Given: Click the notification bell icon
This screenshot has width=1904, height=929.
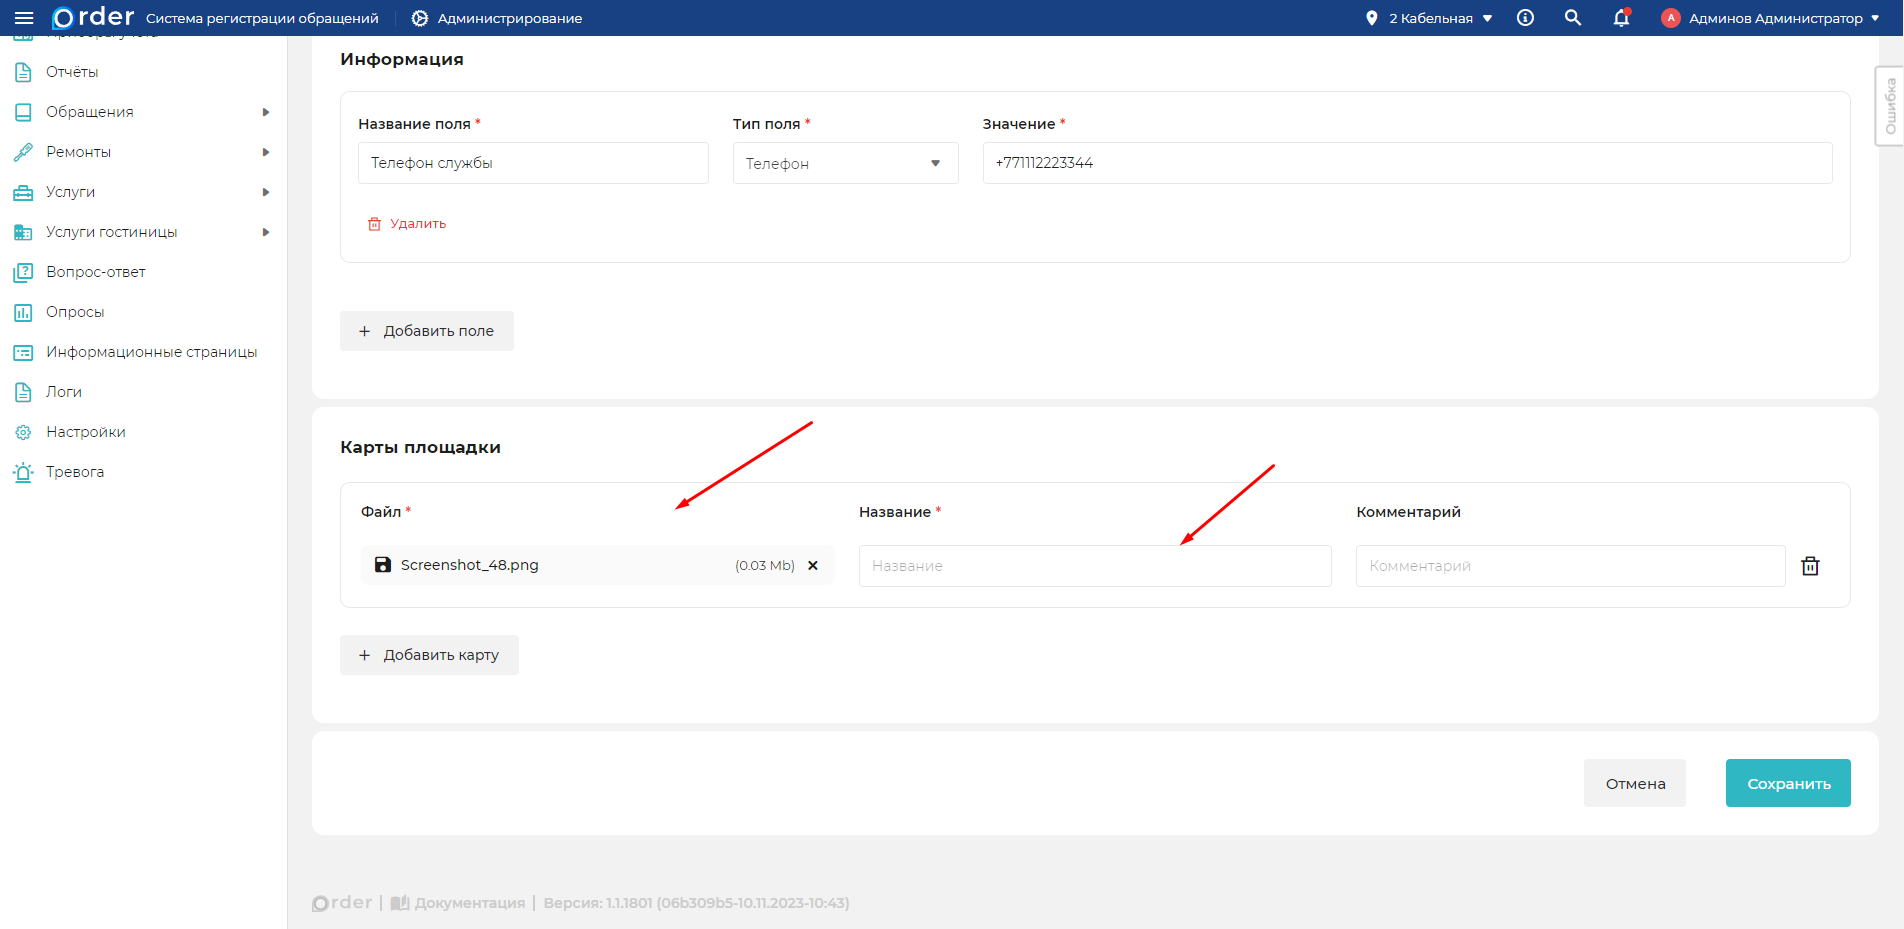Looking at the screenshot, I should (1621, 18).
